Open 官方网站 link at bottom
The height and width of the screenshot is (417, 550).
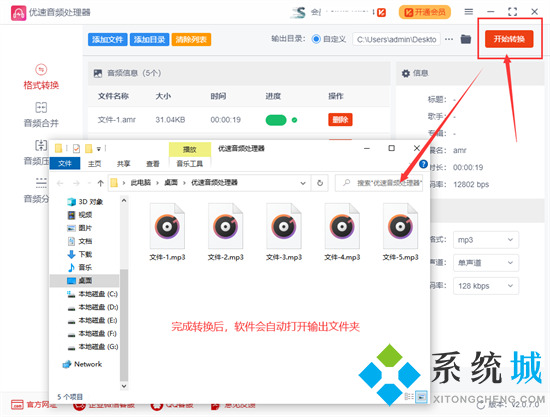tap(34, 404)
